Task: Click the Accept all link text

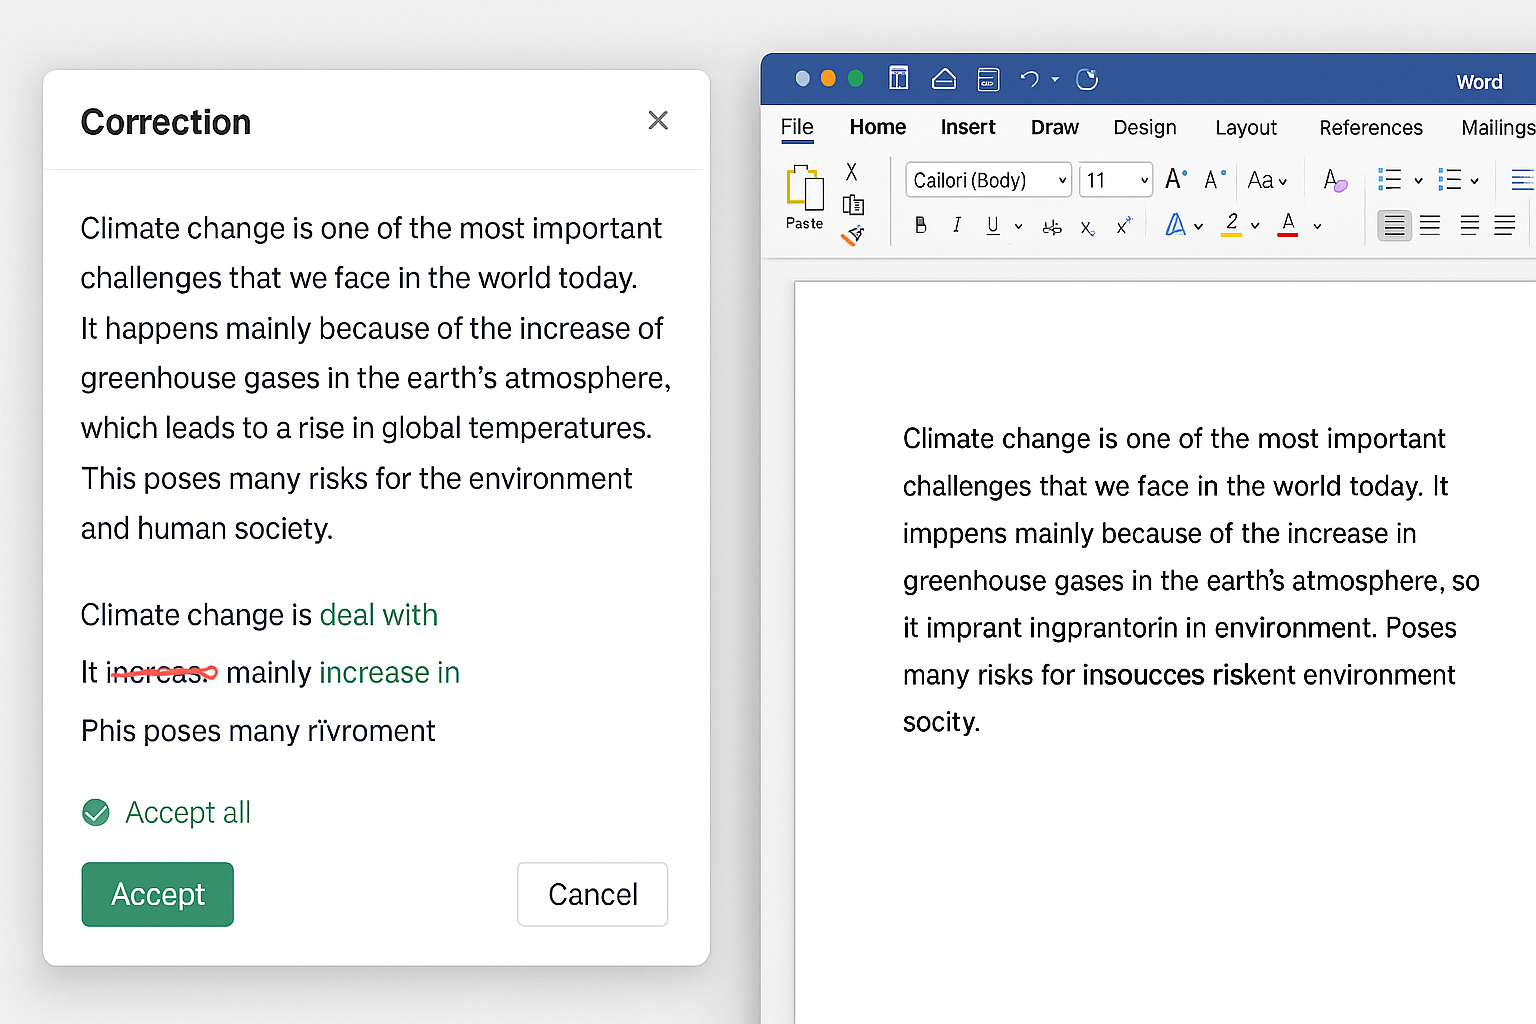Action: coord(188,813)
